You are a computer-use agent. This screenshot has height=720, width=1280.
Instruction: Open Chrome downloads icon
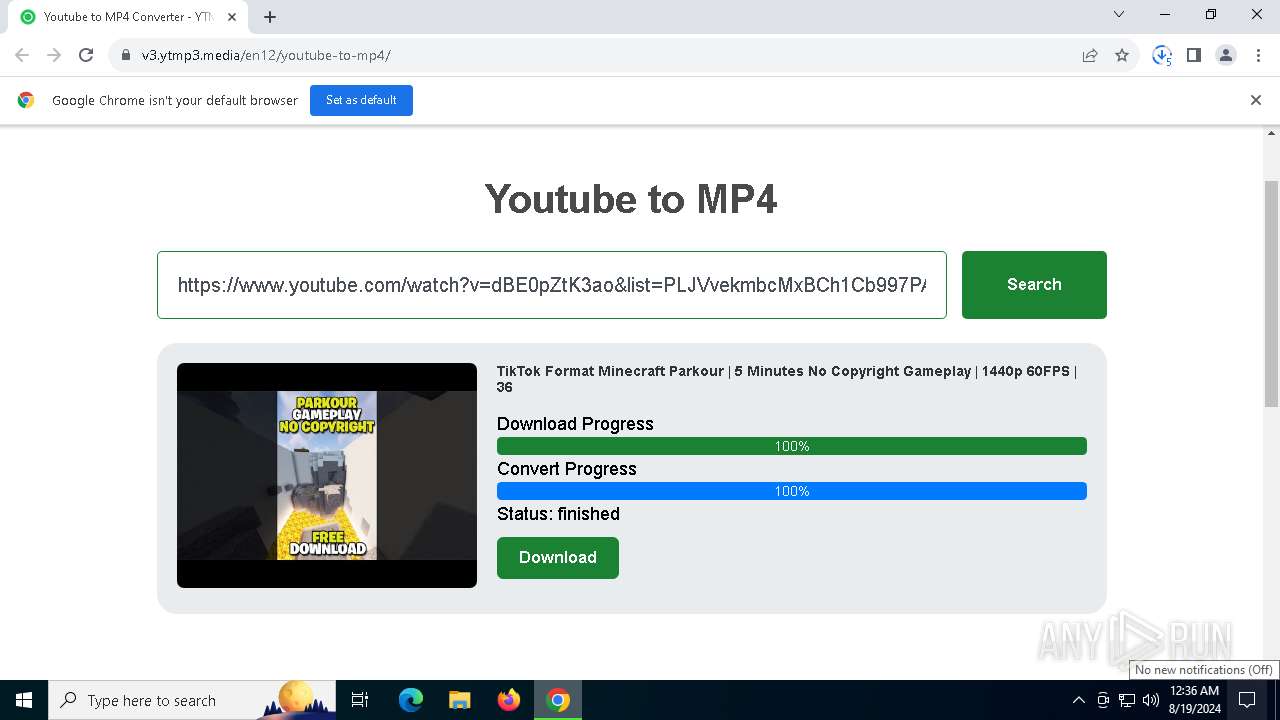(1162, 55)
